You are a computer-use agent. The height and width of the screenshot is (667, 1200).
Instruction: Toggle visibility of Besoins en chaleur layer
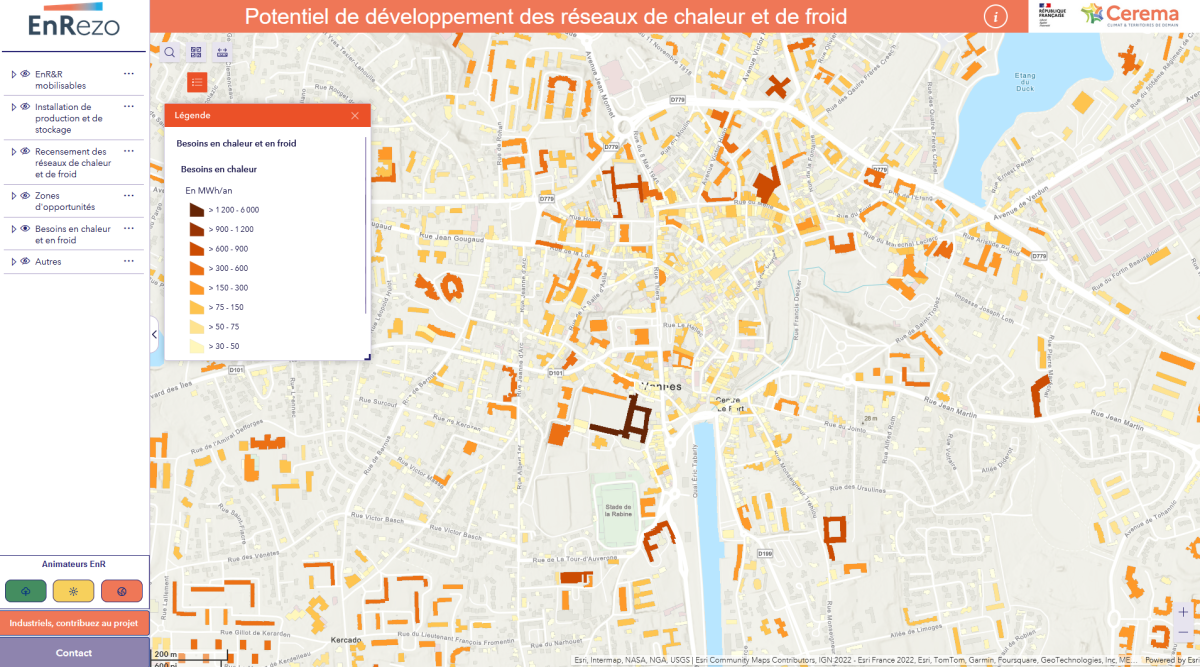pyautogui.click(x=25, y=229)
